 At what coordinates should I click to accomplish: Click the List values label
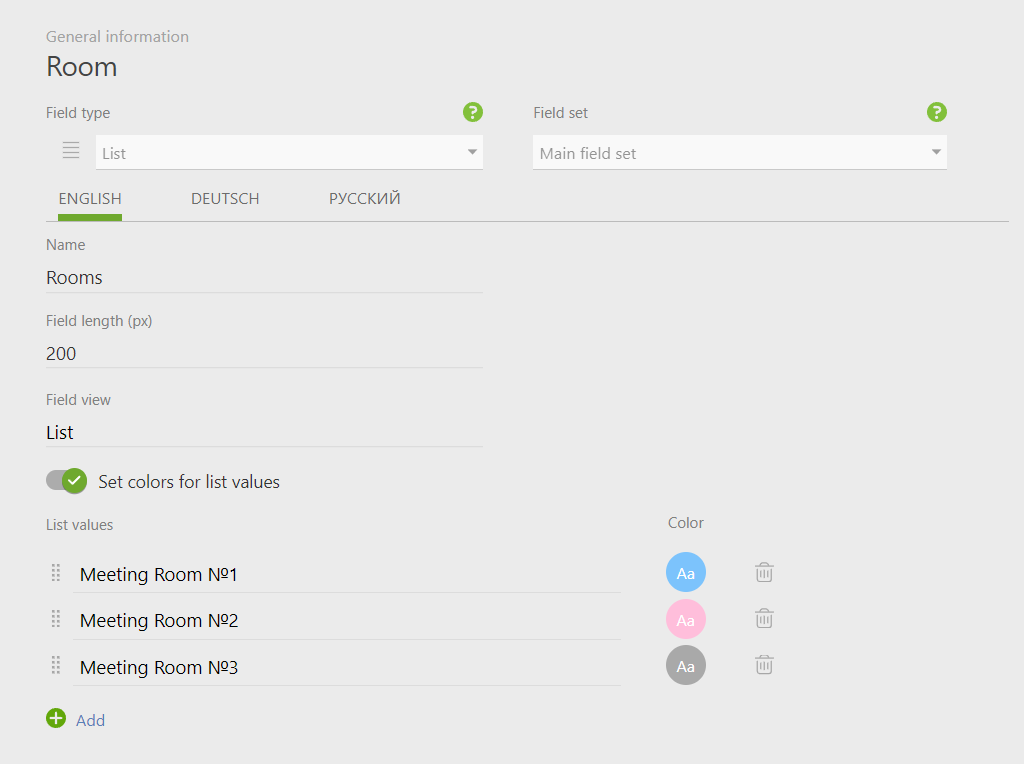[80, 525]
